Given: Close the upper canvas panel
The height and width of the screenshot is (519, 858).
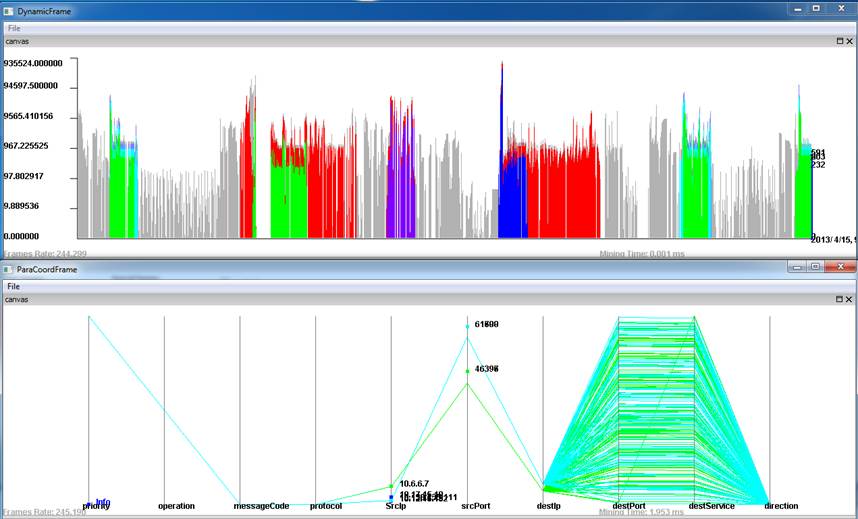Looking at the screenshot, I should click(850, 42).
